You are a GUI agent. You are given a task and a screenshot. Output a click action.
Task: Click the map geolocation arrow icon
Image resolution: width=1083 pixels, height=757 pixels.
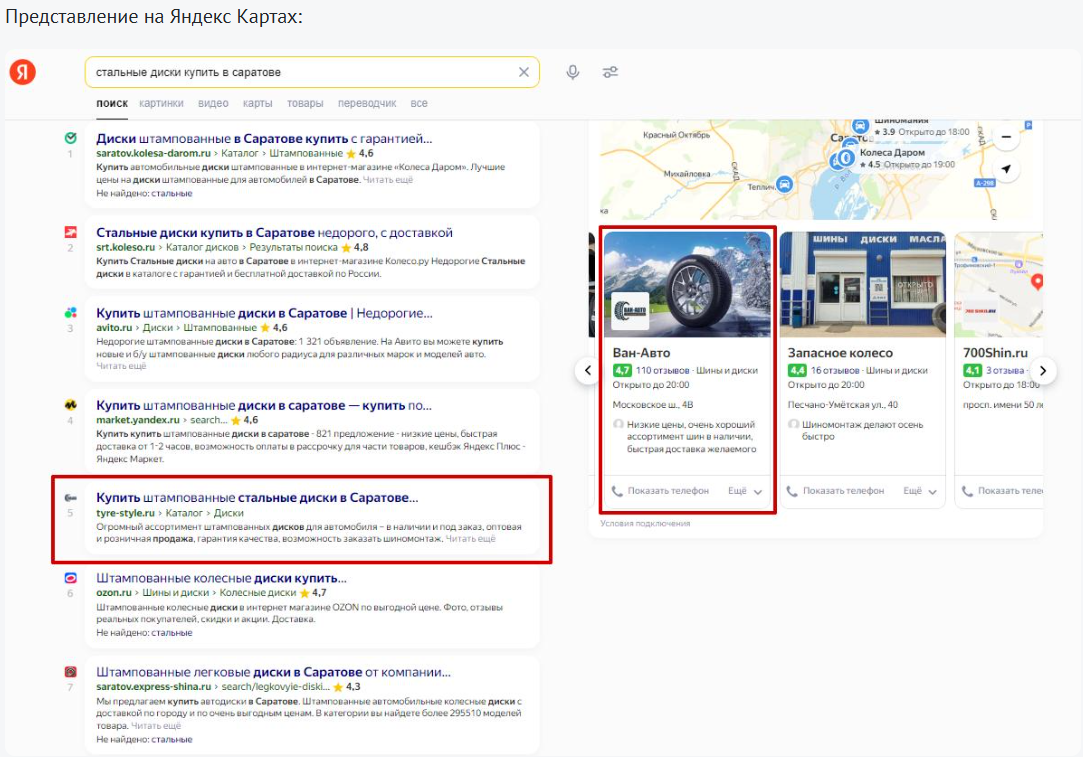[1006, 169]
